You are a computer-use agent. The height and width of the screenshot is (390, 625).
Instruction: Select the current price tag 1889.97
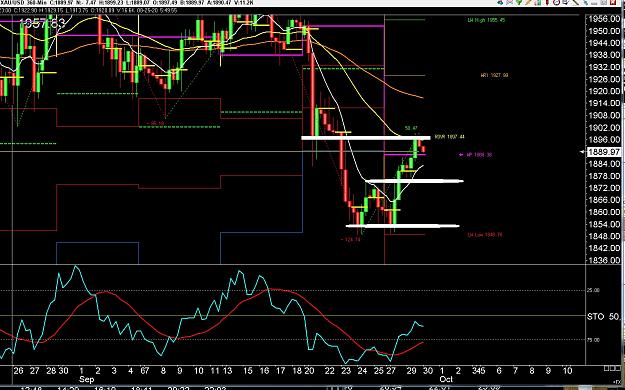[603, 152]
